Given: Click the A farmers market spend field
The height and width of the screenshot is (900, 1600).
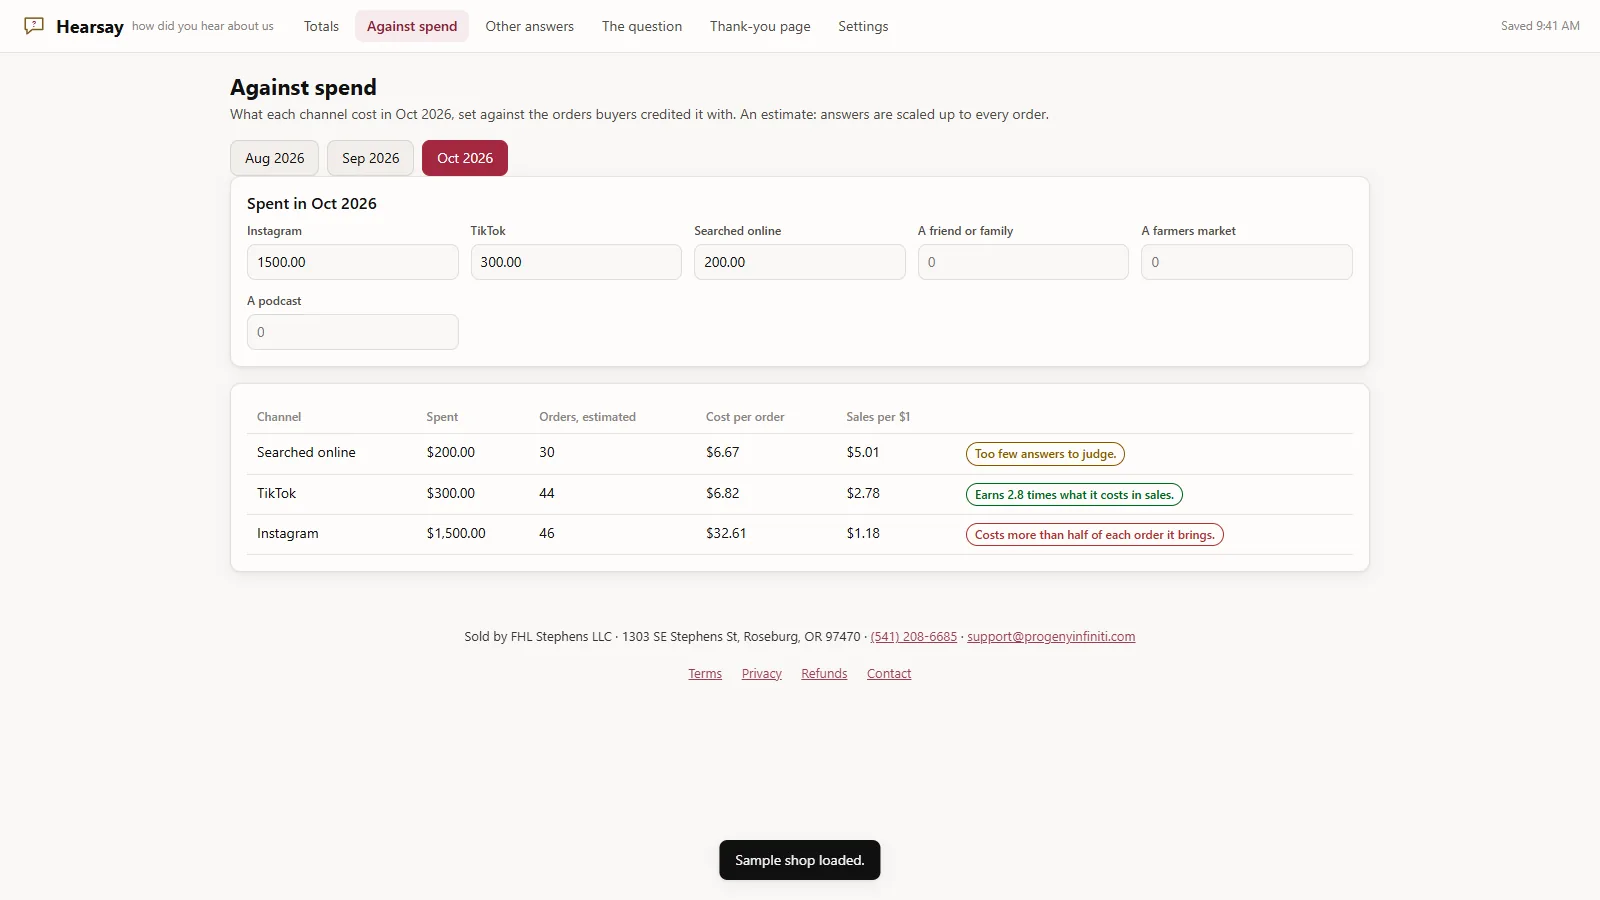Looking at the screenshot, I should (1247, 262).
